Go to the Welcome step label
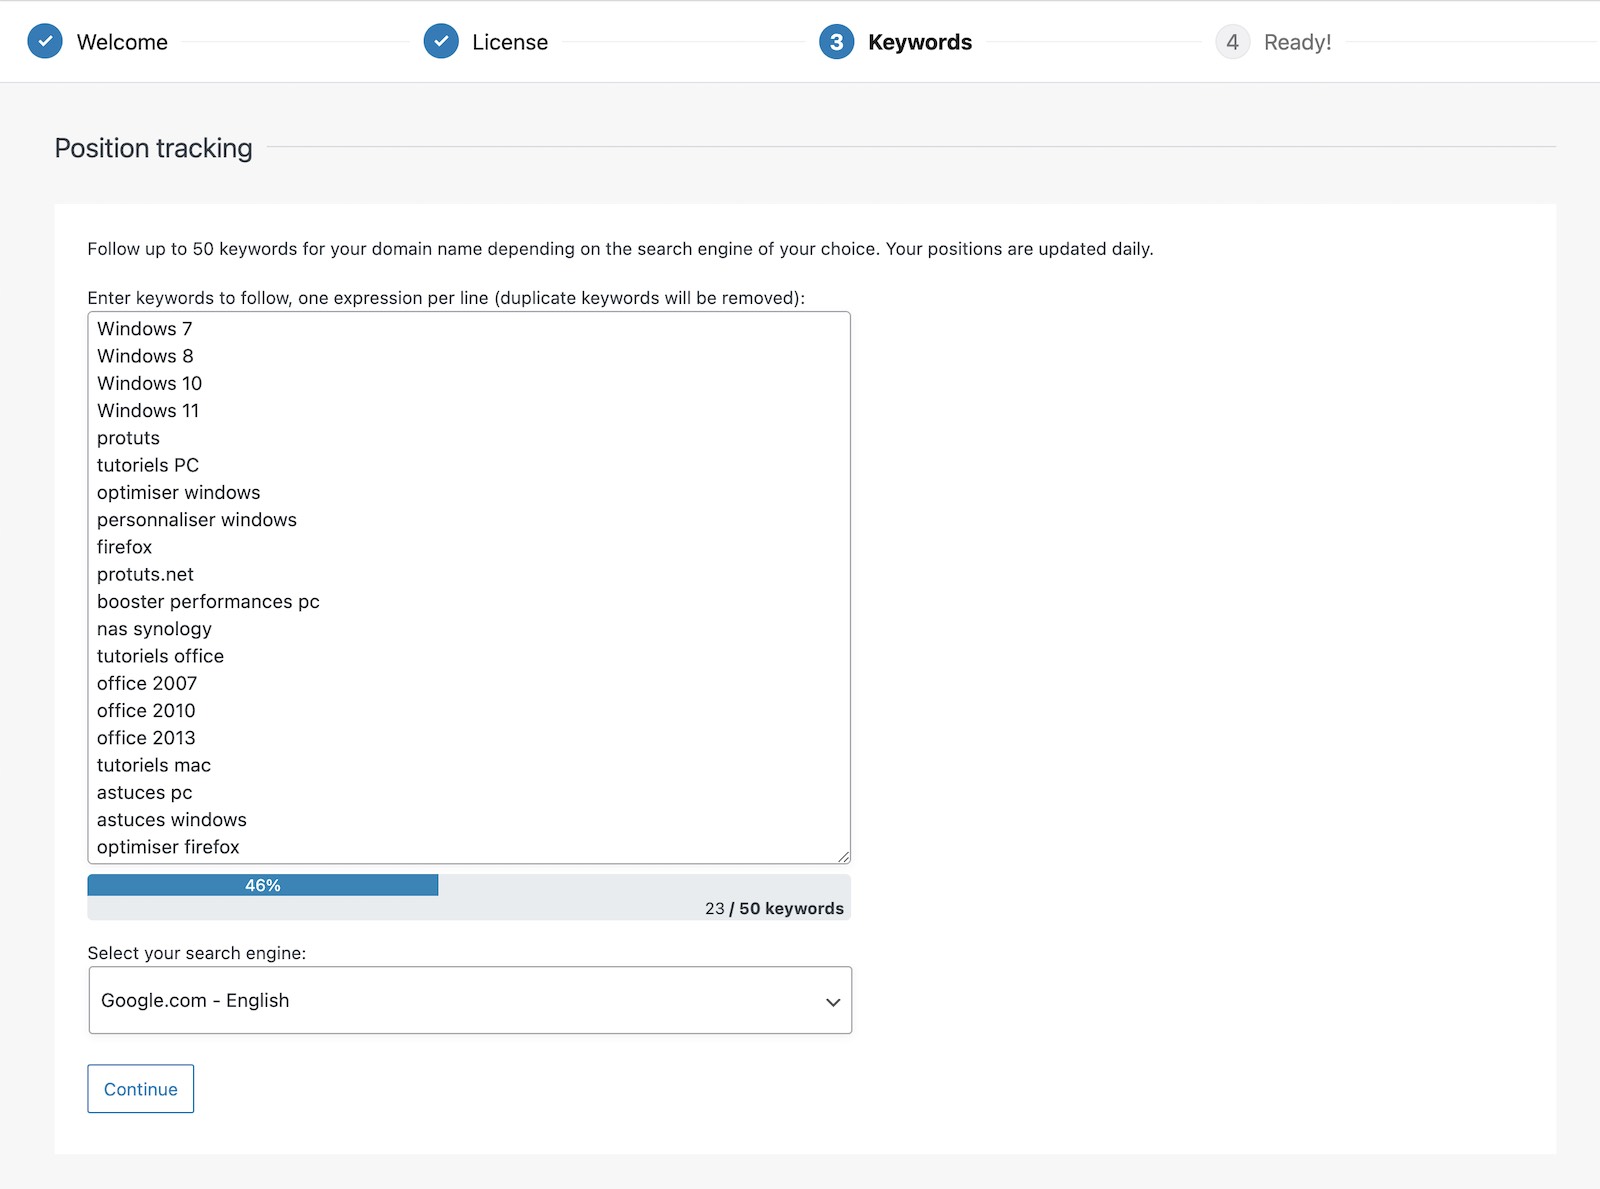The width and height of the screenshot is (1600, 1189). [x=122, y=42]
